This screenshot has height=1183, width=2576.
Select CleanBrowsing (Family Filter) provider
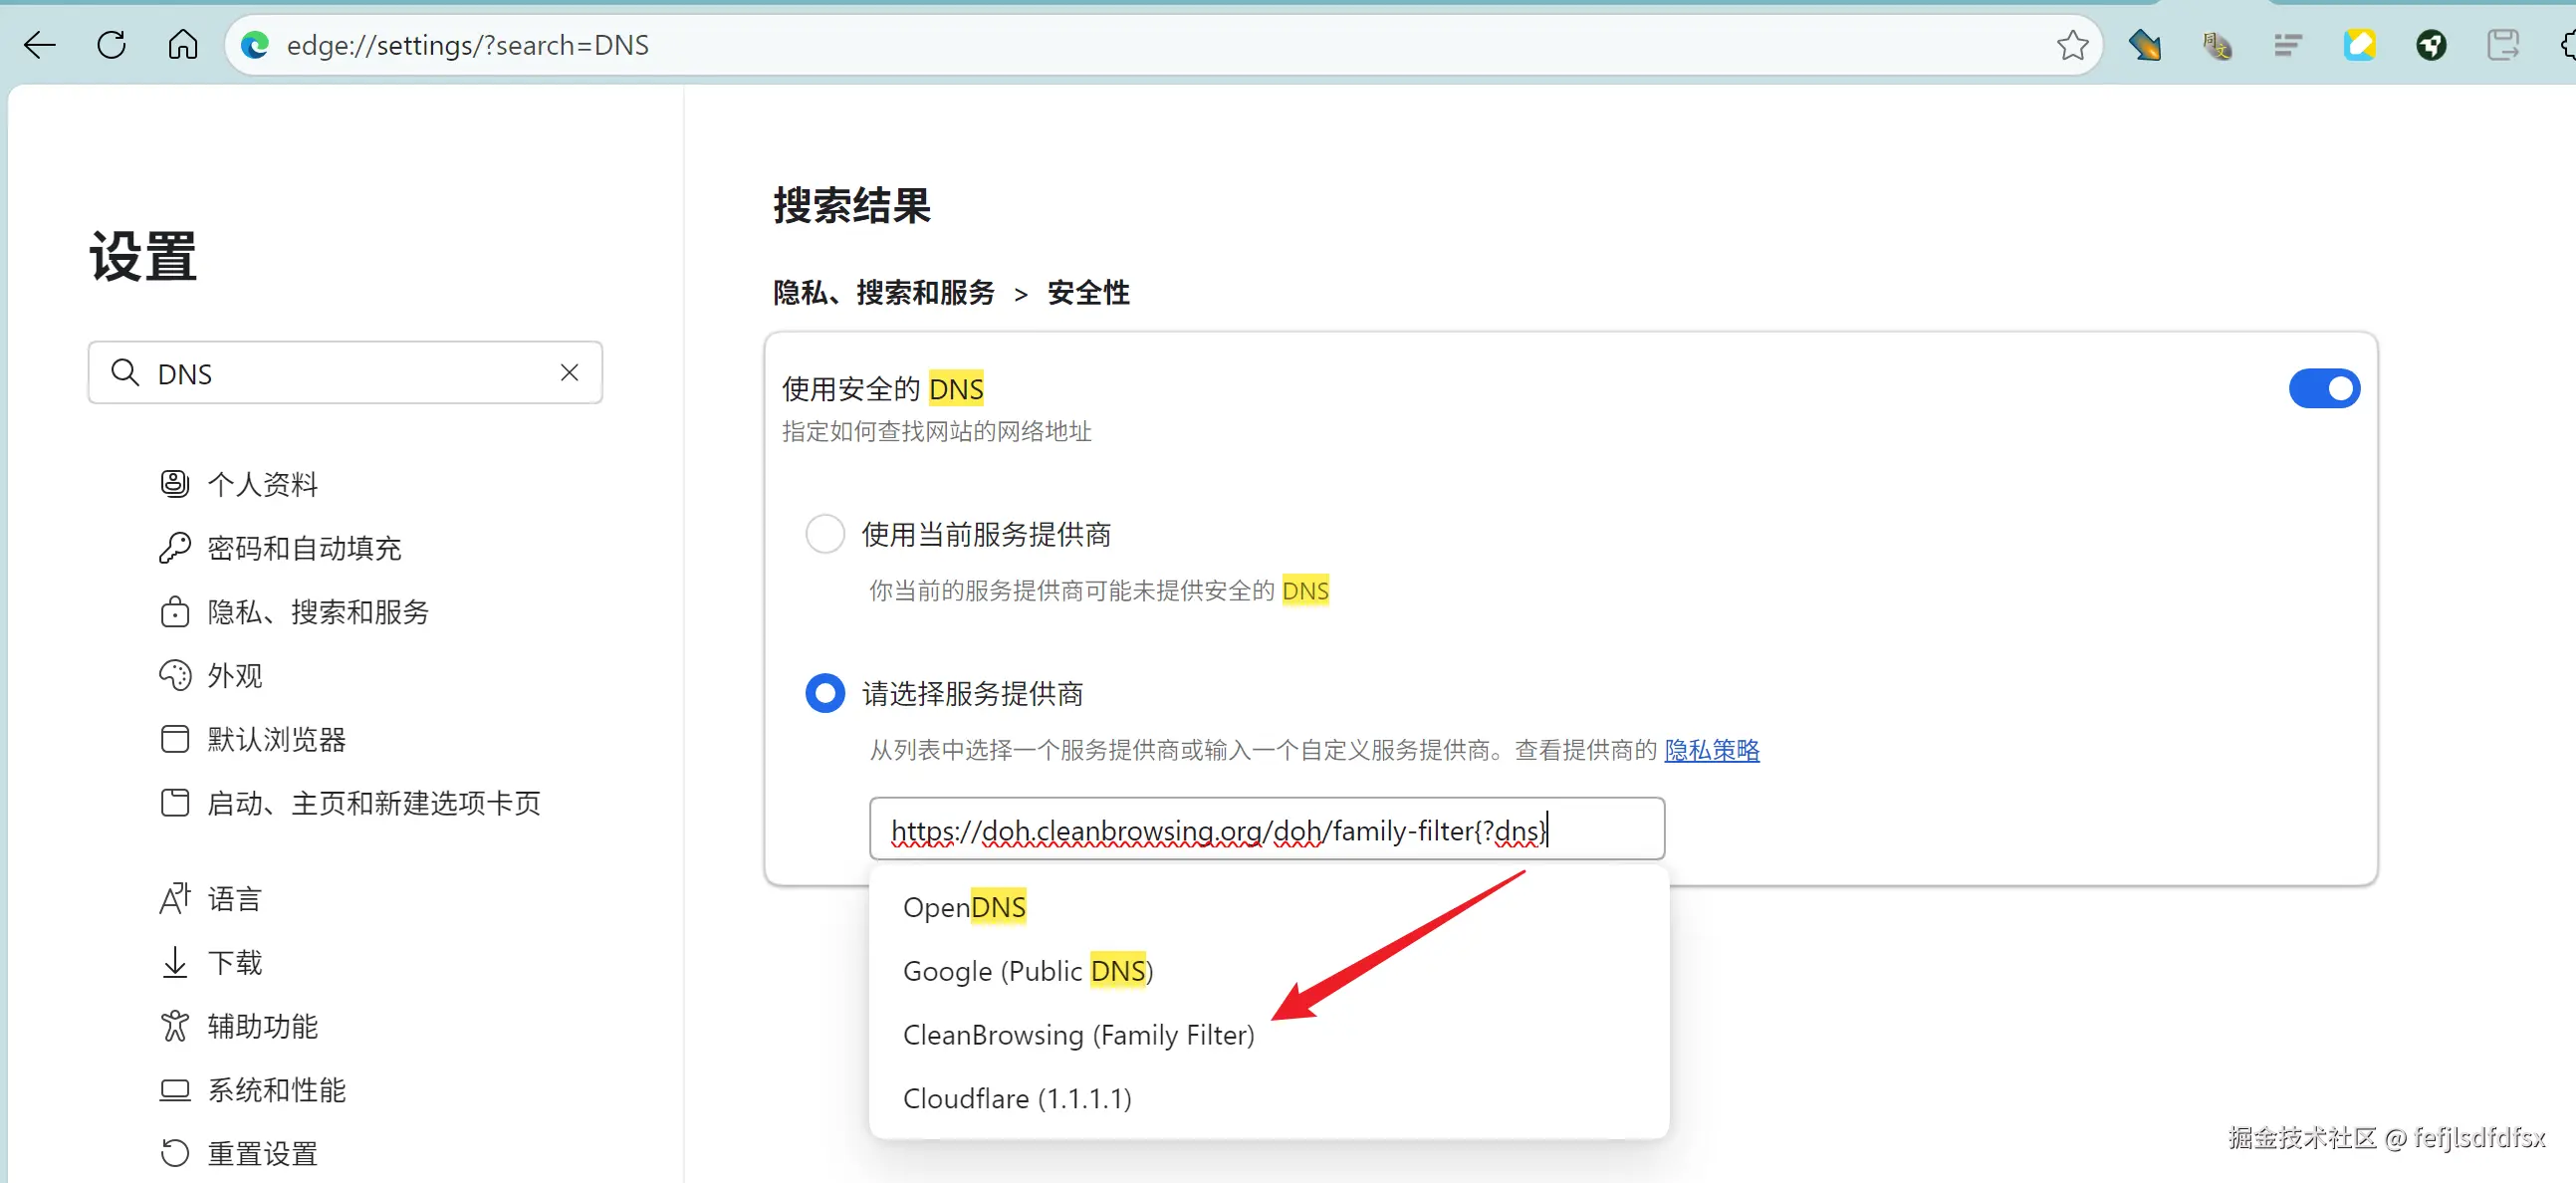(1077, 1035)
